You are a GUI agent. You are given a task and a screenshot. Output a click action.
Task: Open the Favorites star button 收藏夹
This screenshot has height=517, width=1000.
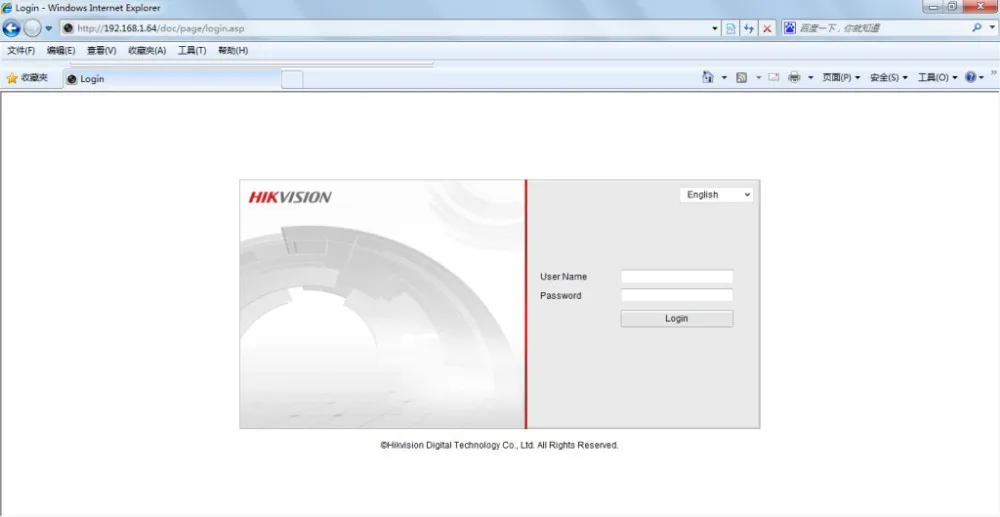click(x=27, y=78)
